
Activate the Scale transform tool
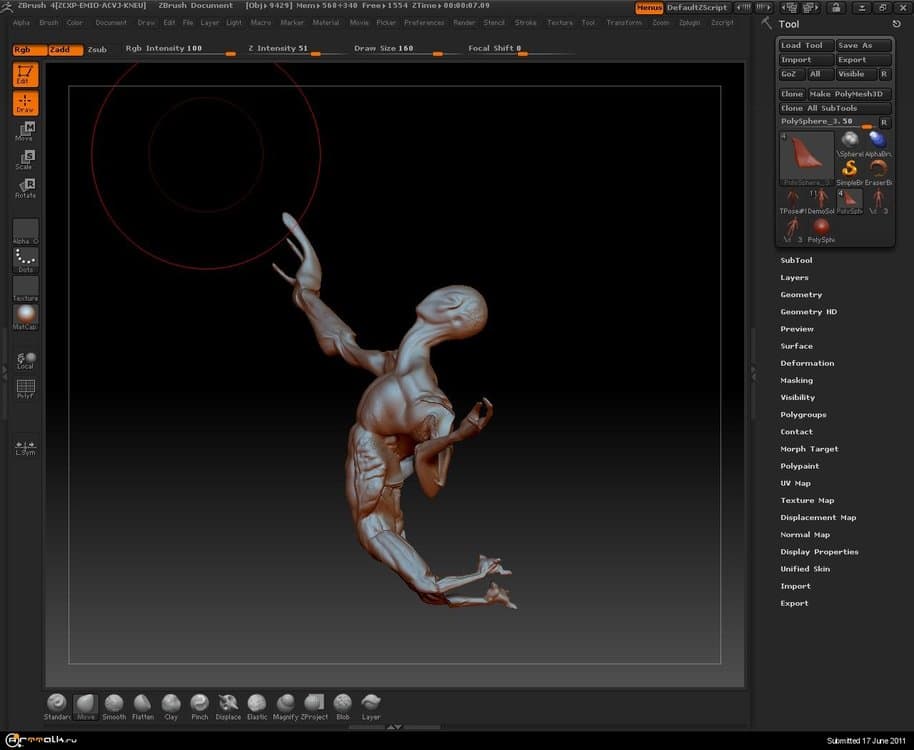pyautogui.click(x=25, y=159)
